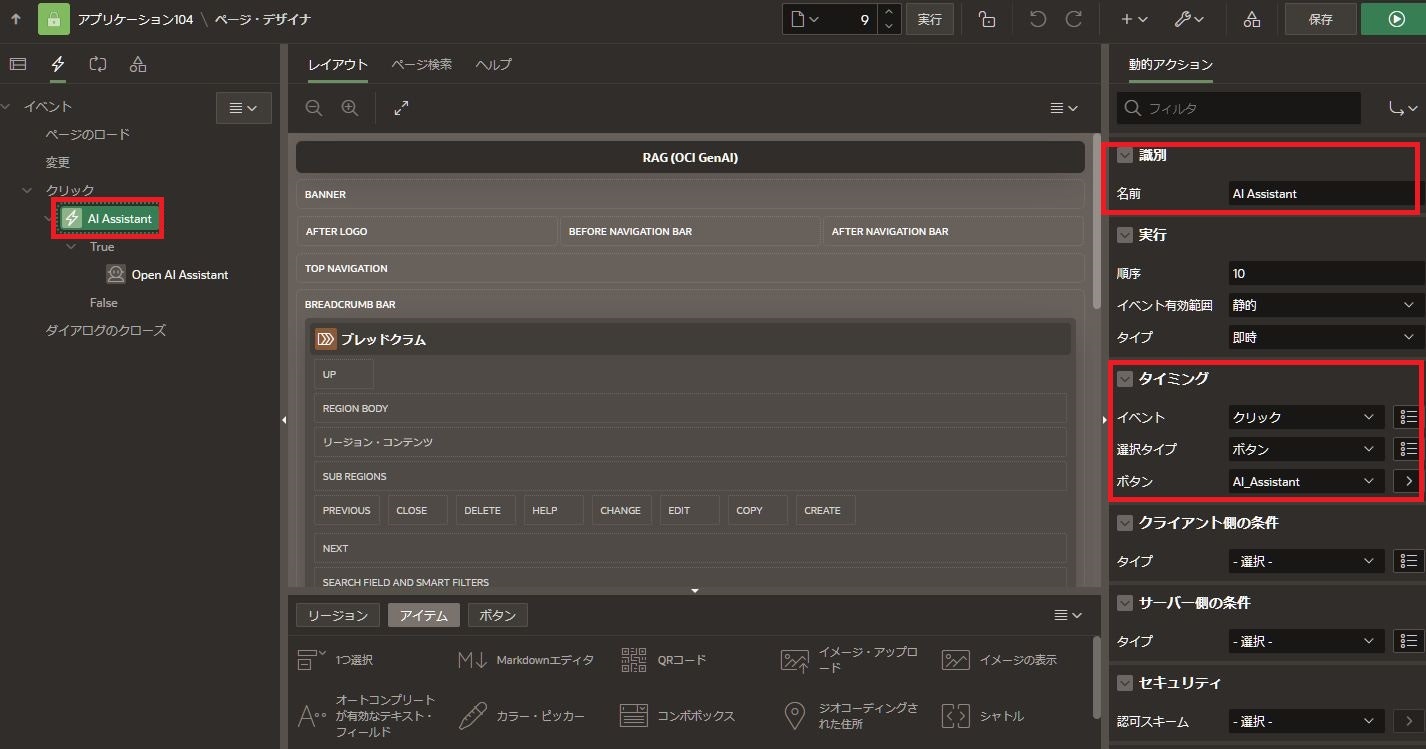
Task: Select the QRコード item in gallery
Action: 663,660
